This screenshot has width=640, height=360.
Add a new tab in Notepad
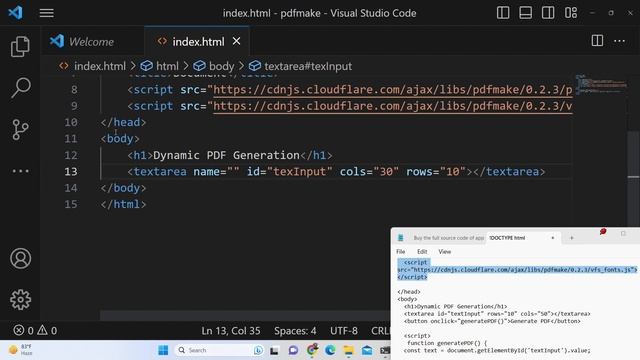[x=571, y=238]
